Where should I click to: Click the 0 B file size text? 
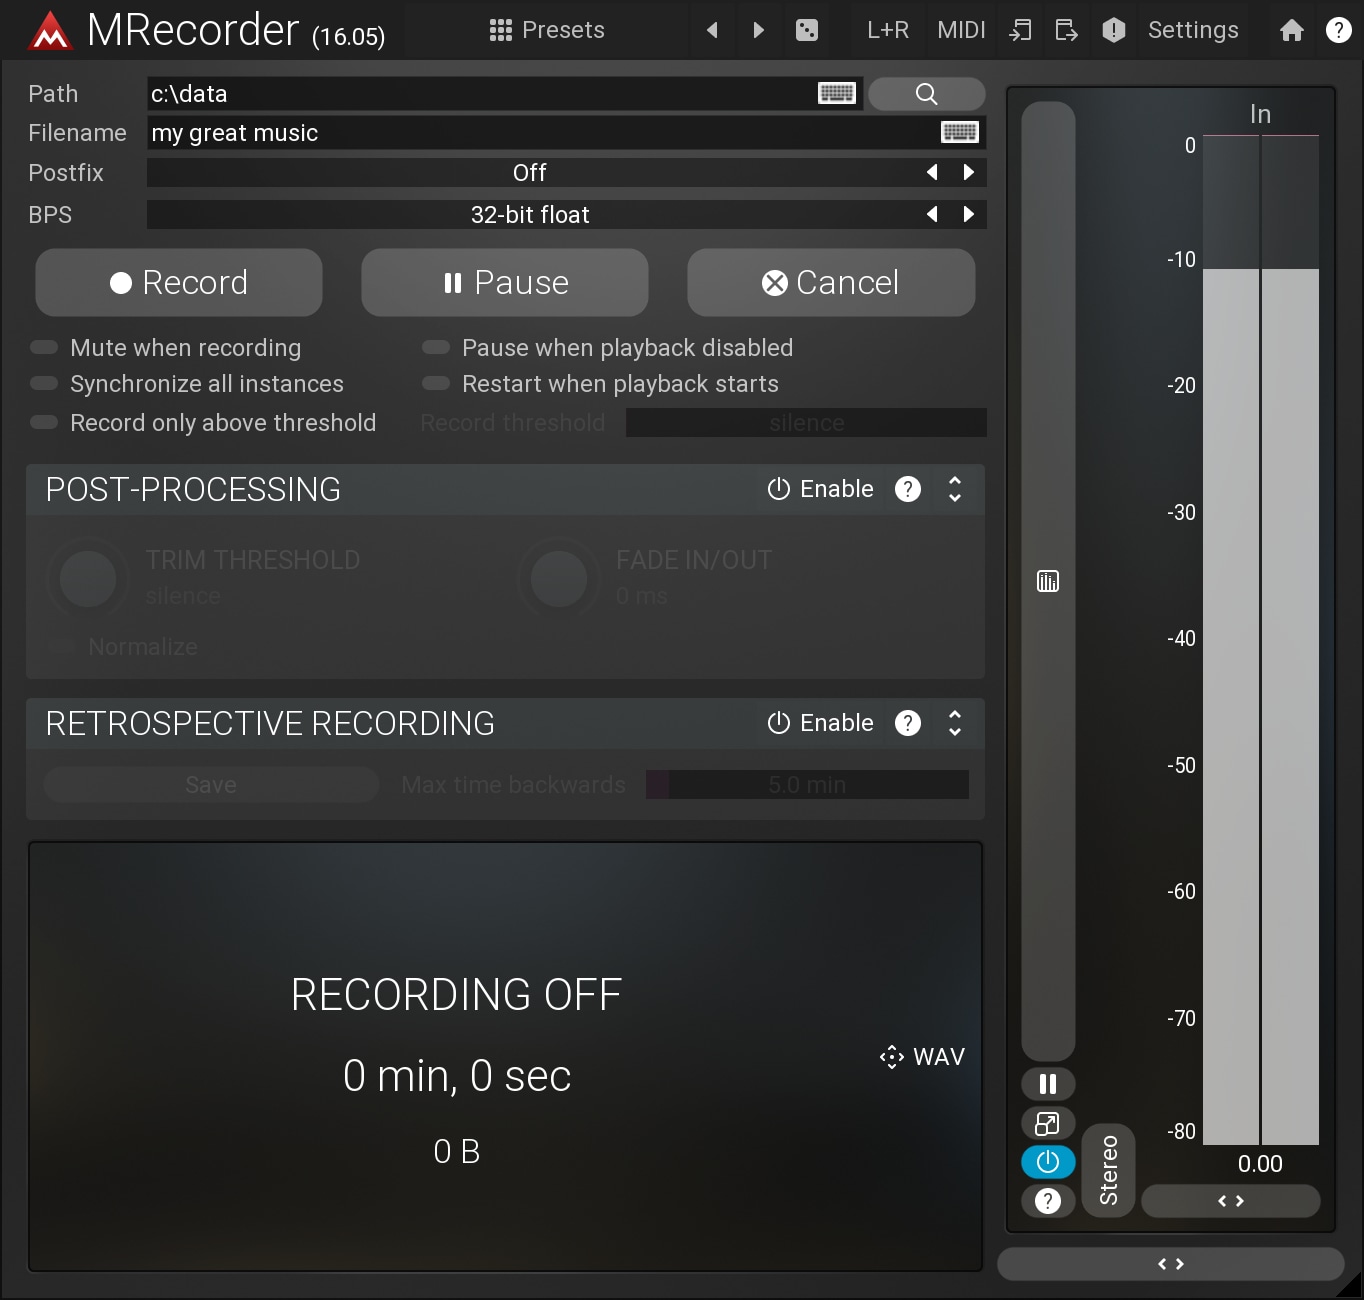[x=457, y=1152]
